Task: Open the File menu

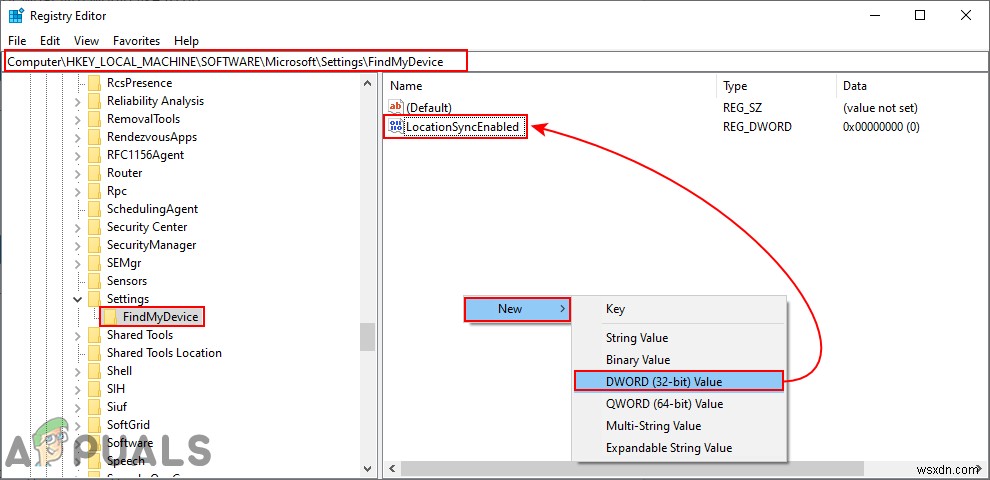Action: pyautogui.click(x=17, y=41)
